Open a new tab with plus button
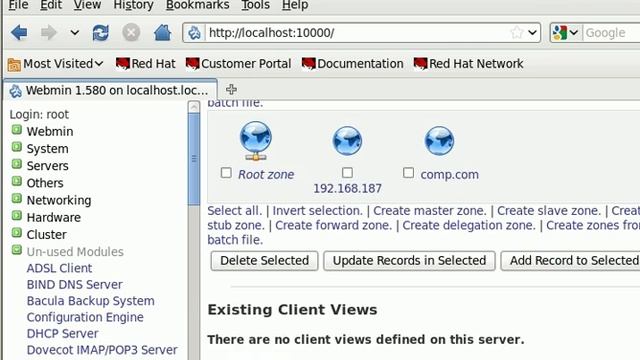This screenshot has height=360, width=640. [231, 89]
